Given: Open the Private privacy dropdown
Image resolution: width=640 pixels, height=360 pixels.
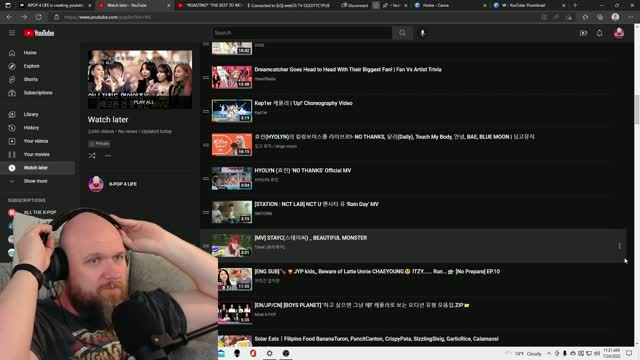Looking at the screenshot, I should pyautogui.click(x=99, y=144).
